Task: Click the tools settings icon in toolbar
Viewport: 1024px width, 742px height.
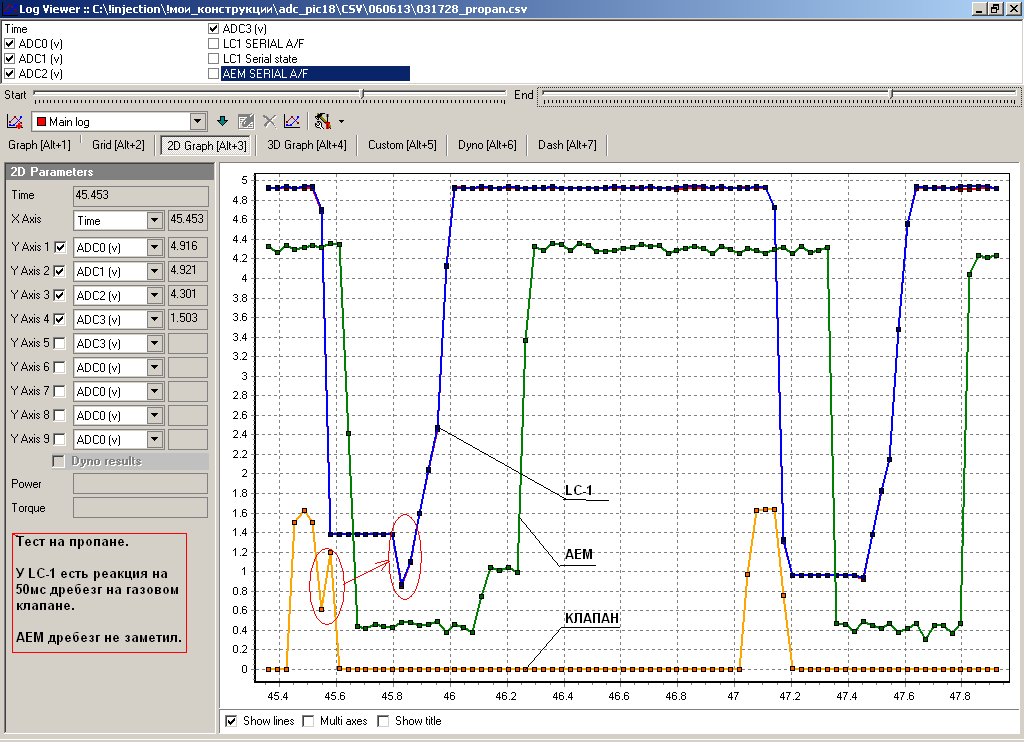Action: click(322, 121)
